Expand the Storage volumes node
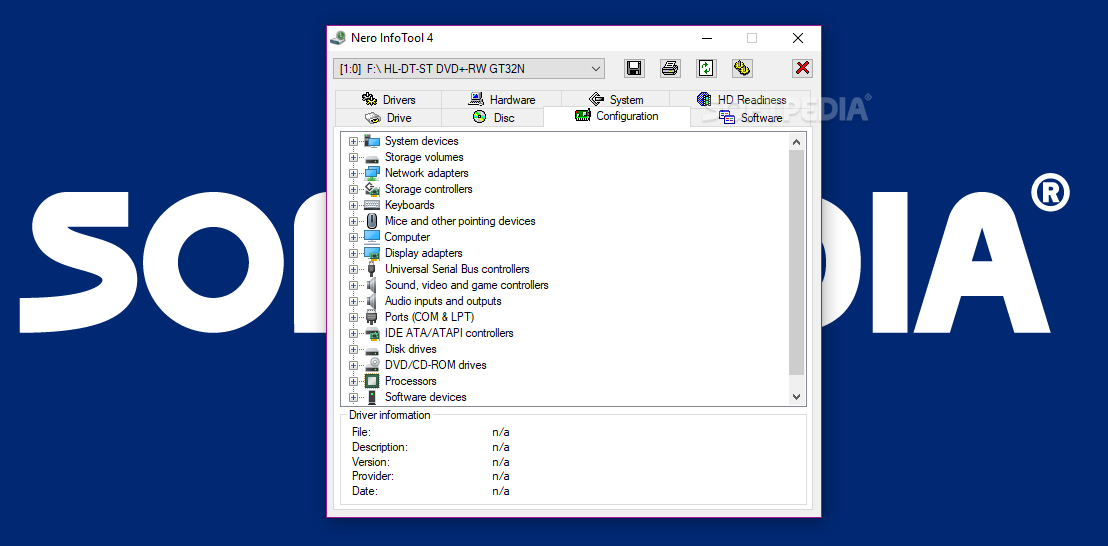The image size is (1108, 546). tap(353, 158)
